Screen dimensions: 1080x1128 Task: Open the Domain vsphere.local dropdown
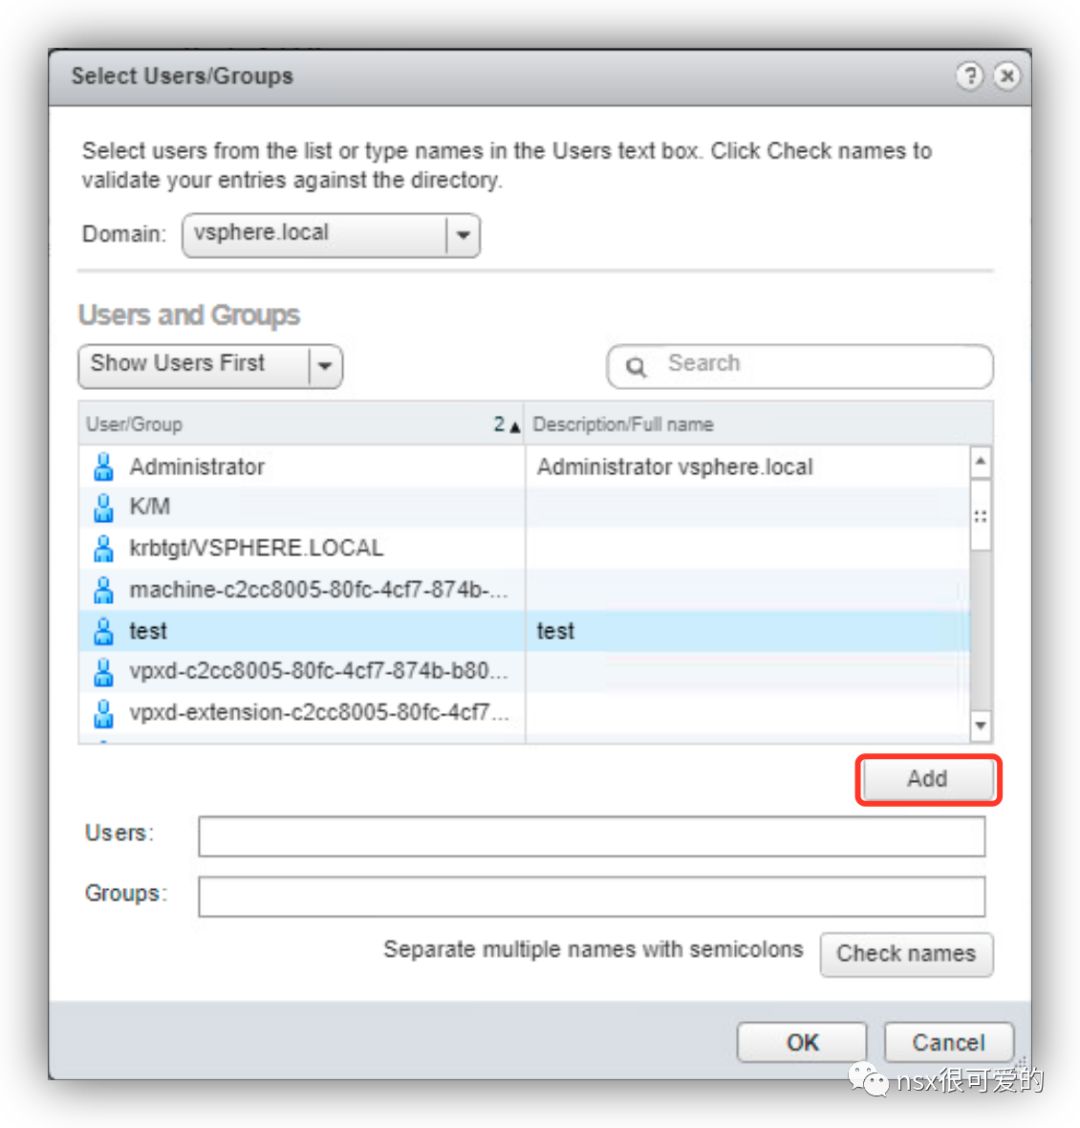pos(331,235)
